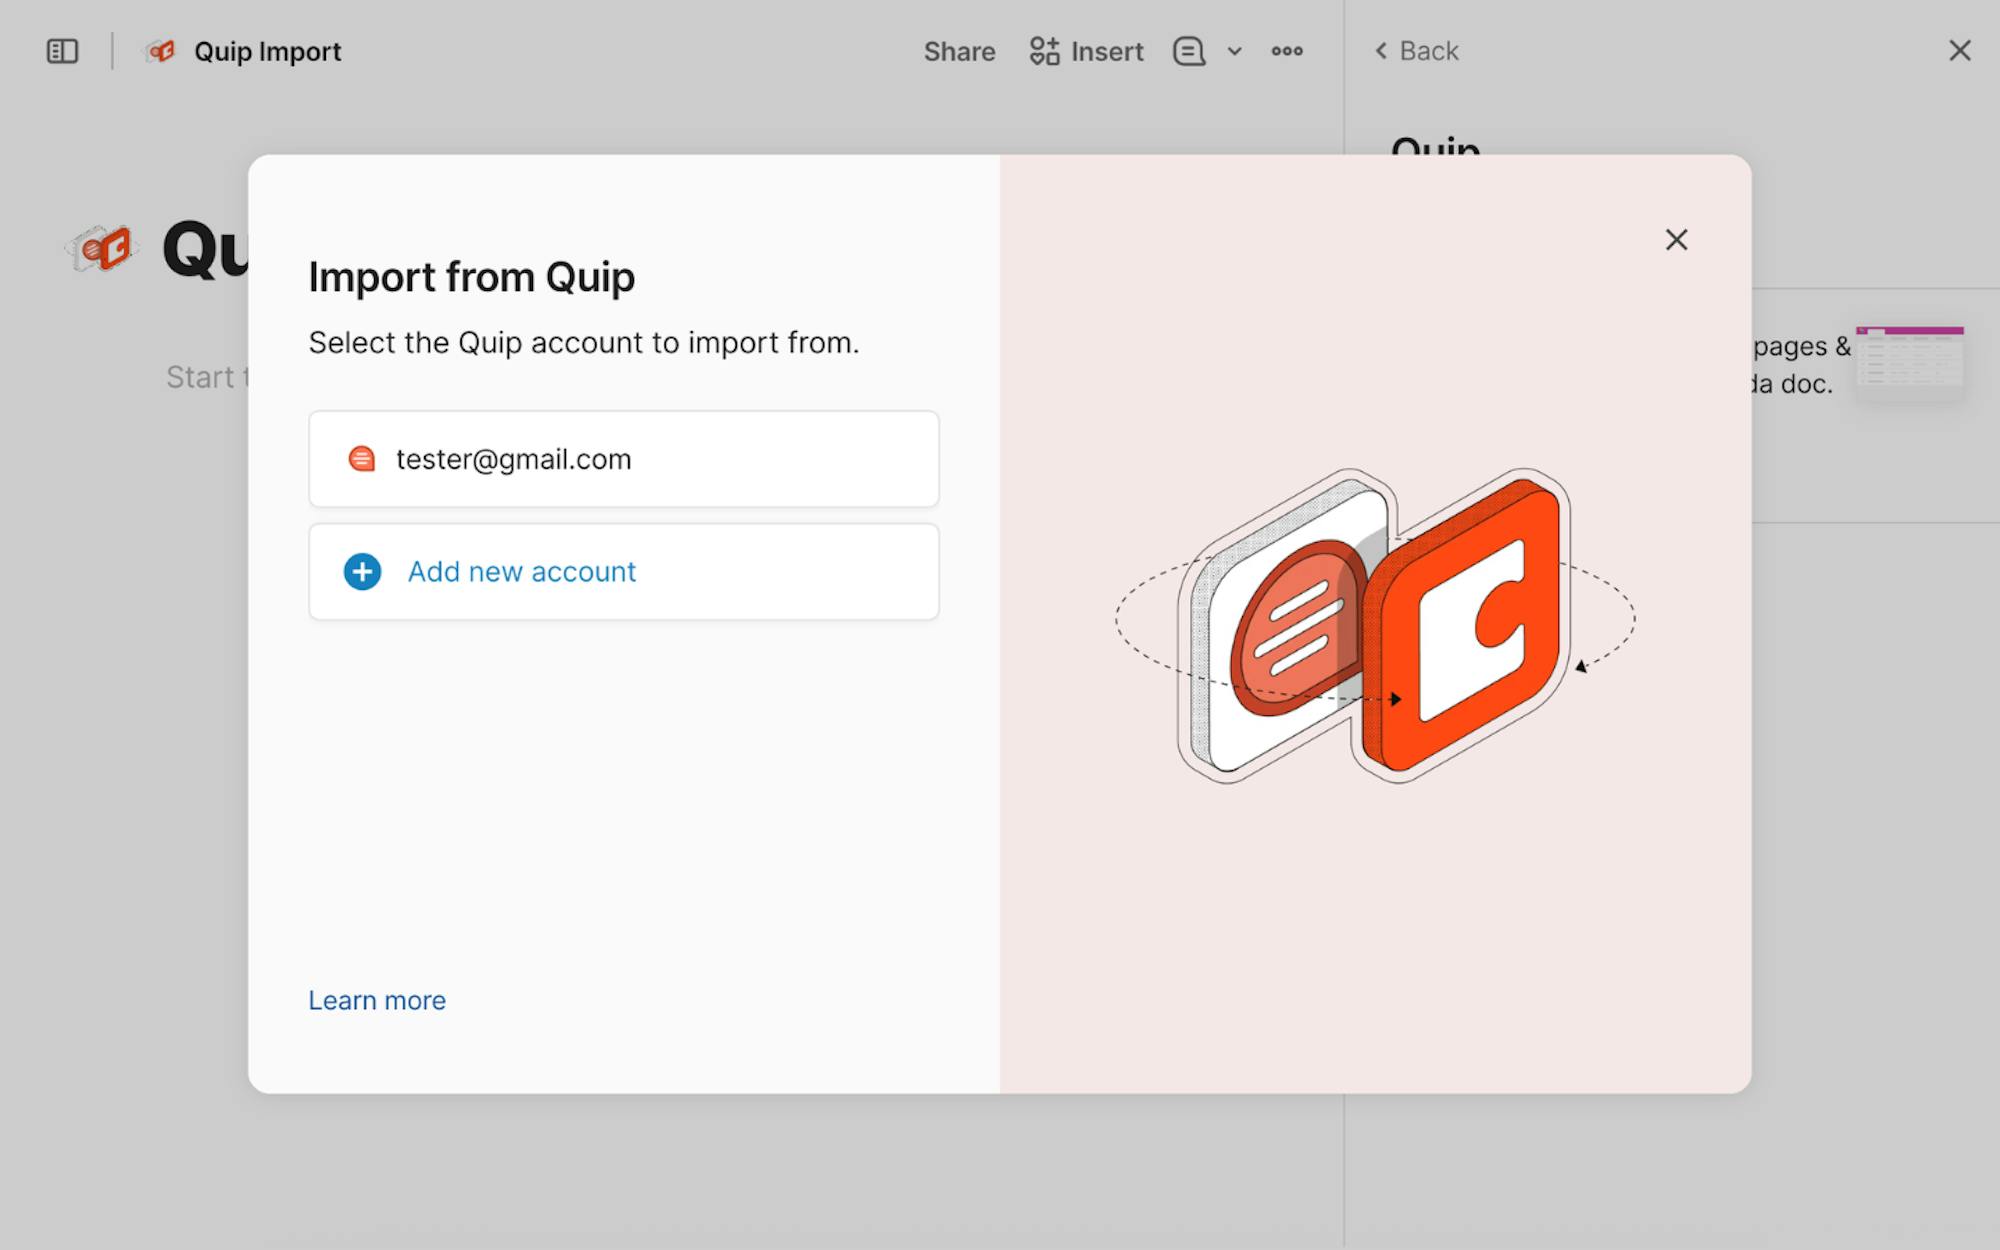Screen dimensions: 2000x1250
Task: Click the table thumbnail in side panel
Action: pyautogui.click(x=1909, y=360)
